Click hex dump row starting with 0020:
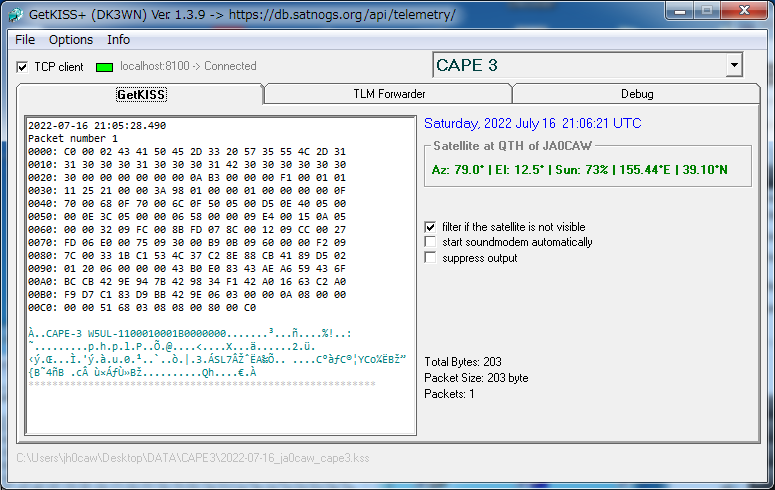 [x=187, y=178]
